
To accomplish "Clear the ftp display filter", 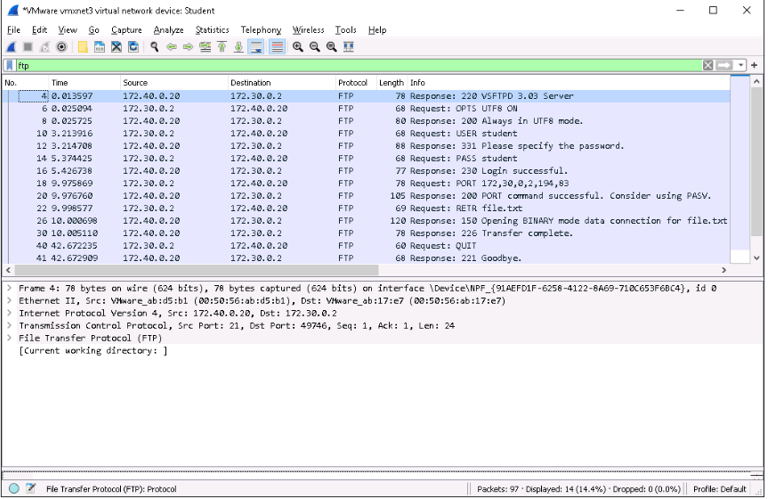I will [708, 65].
